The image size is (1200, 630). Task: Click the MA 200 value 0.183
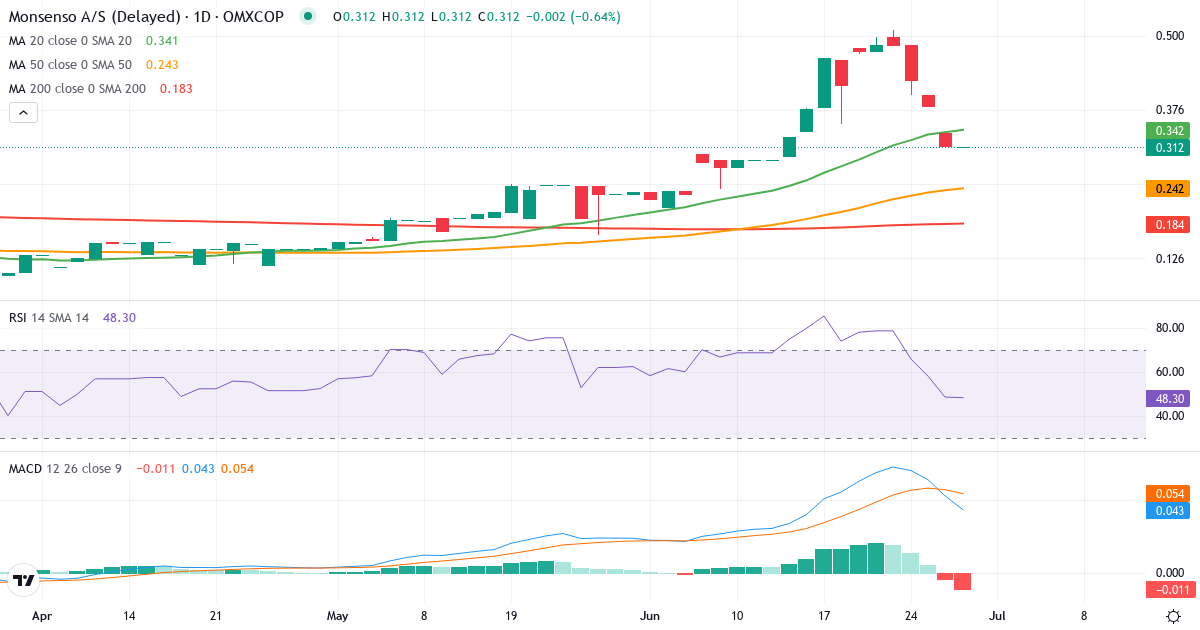click(x=175, y=89)
